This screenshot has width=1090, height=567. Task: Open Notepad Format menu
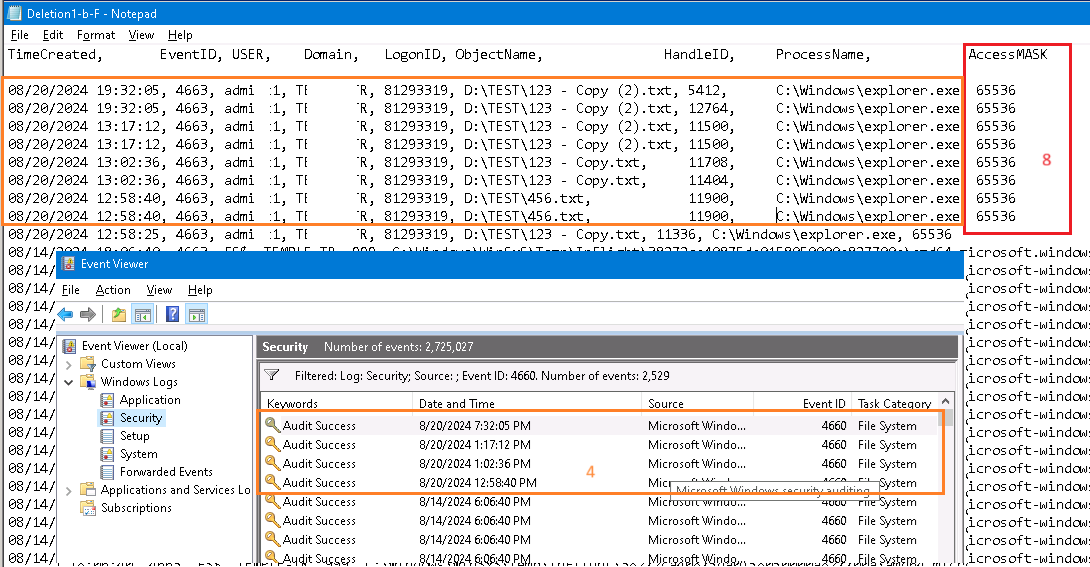pyautogui.click(x=96, y=35)
